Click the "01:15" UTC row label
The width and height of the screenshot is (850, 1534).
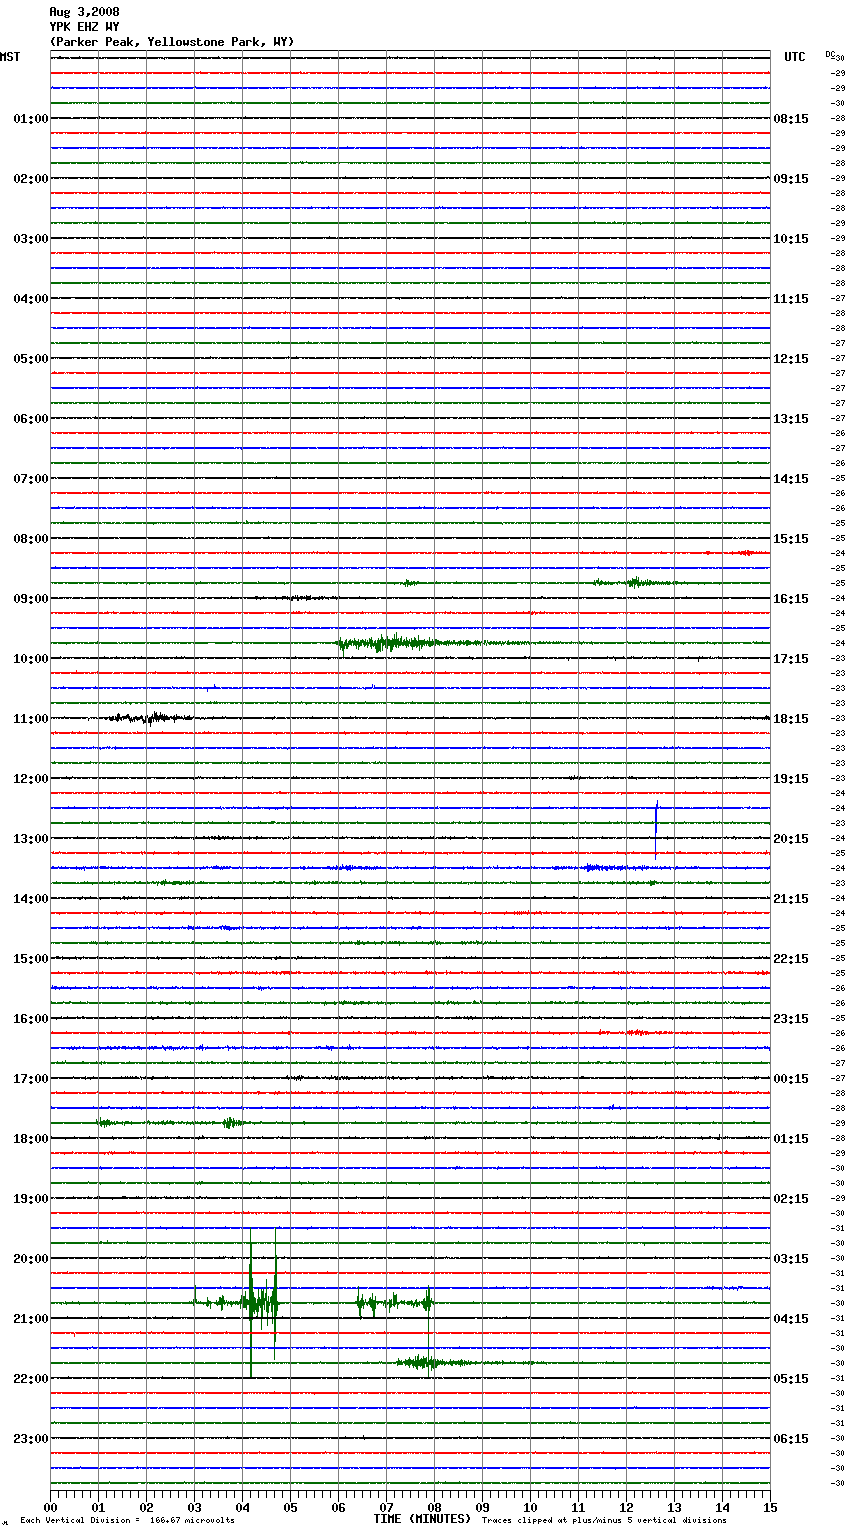(x=791, y=1139)
